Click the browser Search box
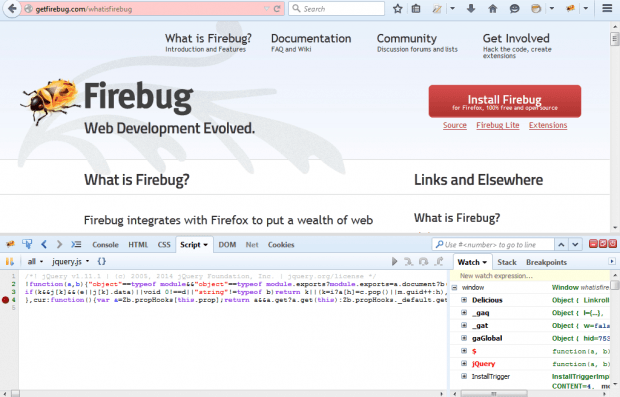The height and width of the screenshot is (397, 620). (336, 9)
